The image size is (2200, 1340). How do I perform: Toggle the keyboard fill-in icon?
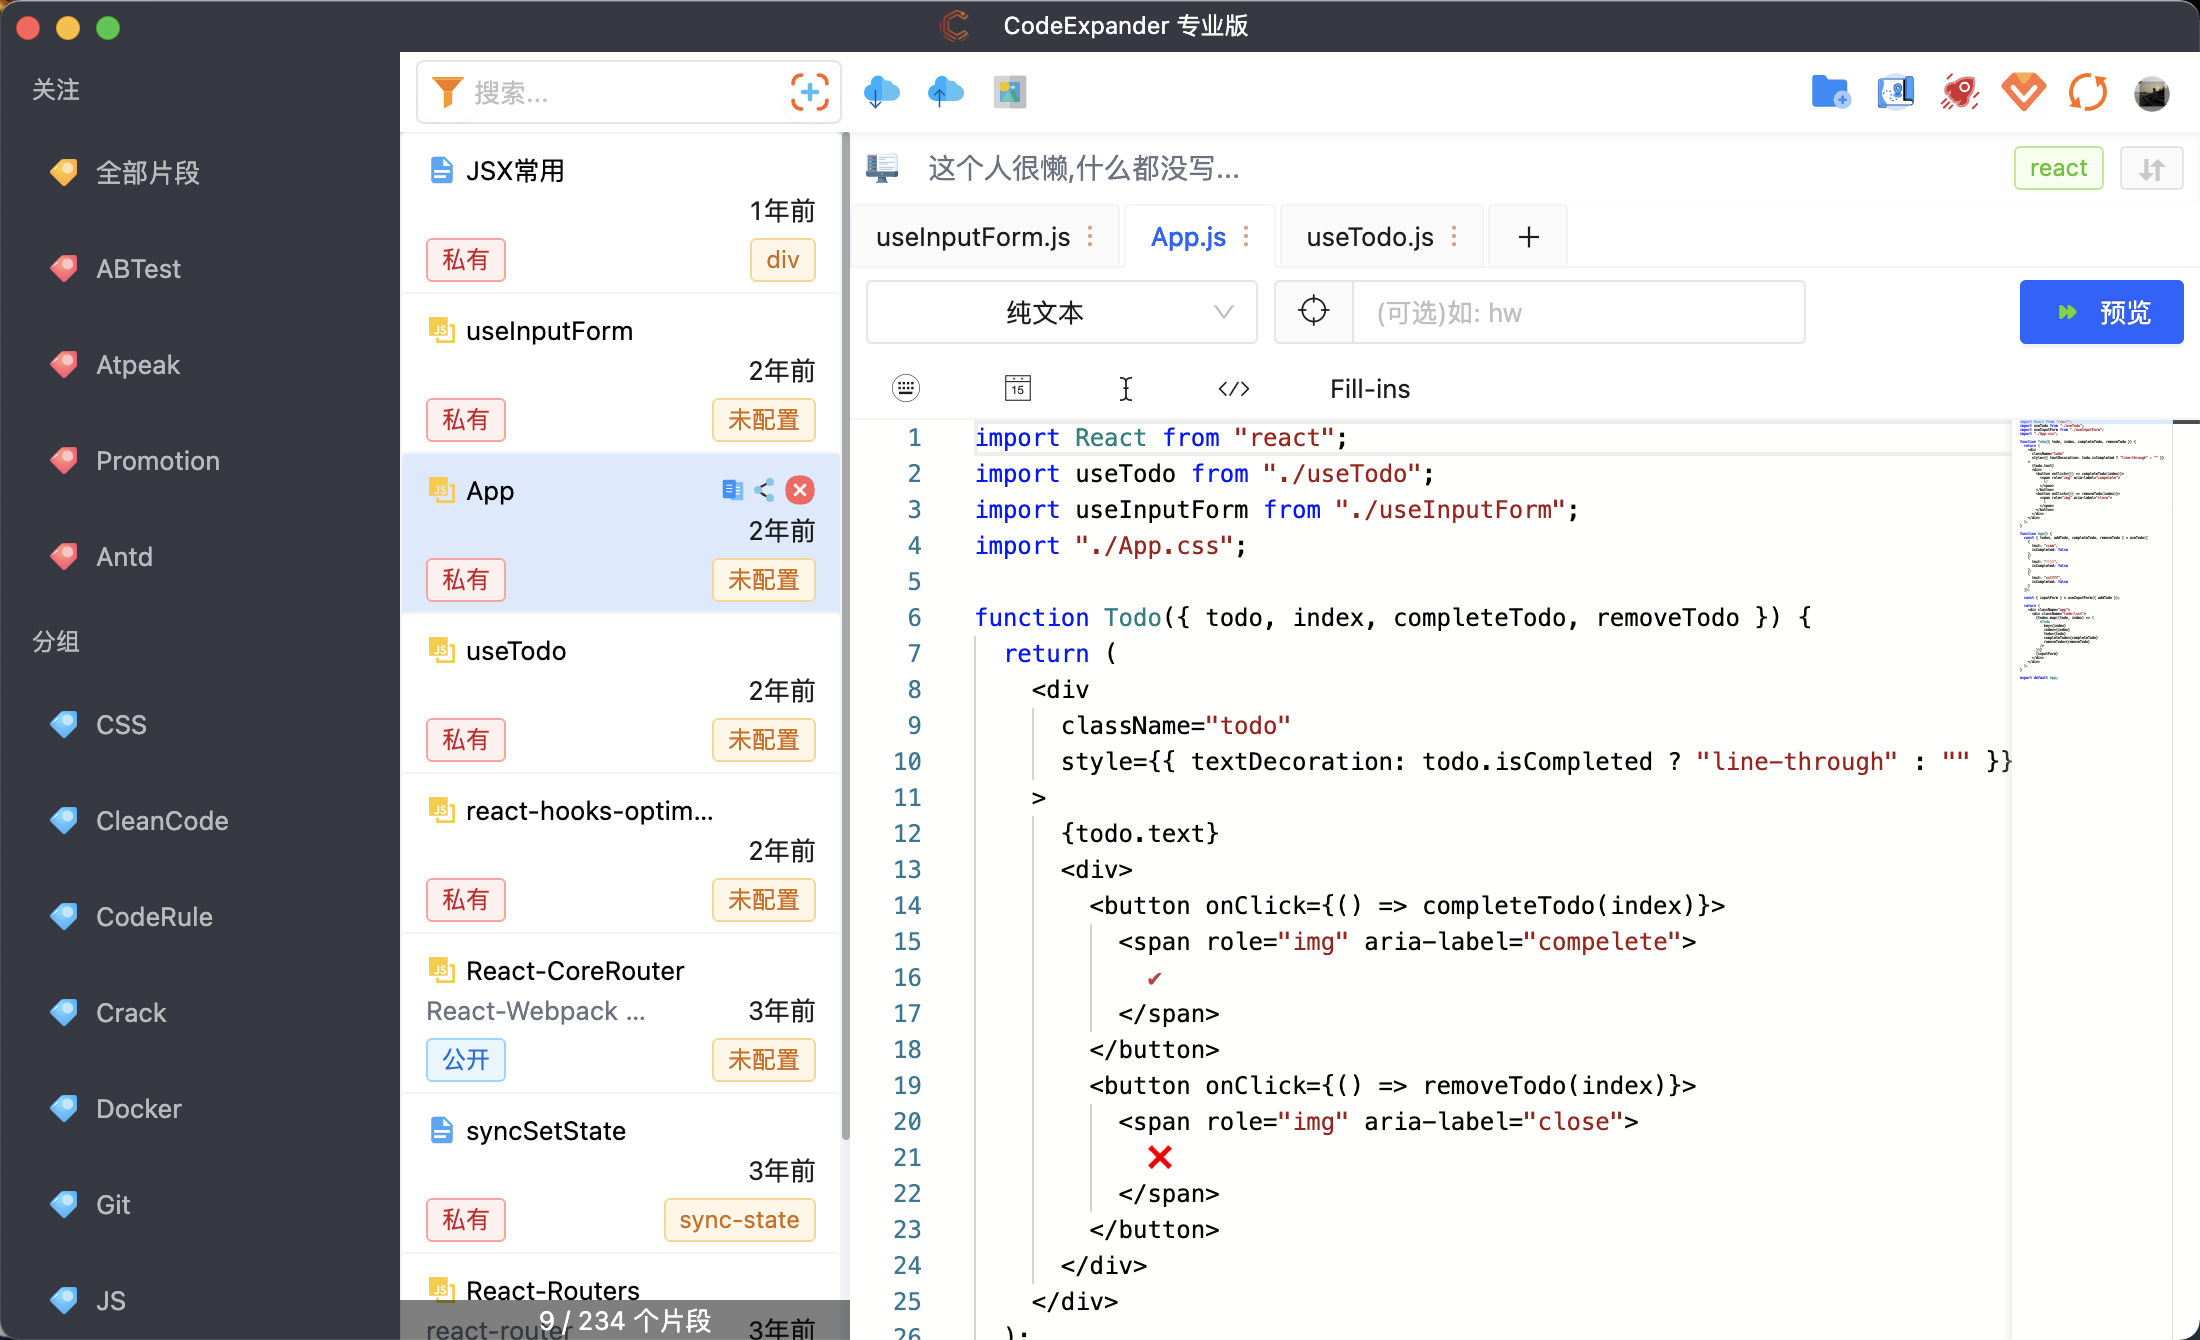pos(906,389)
